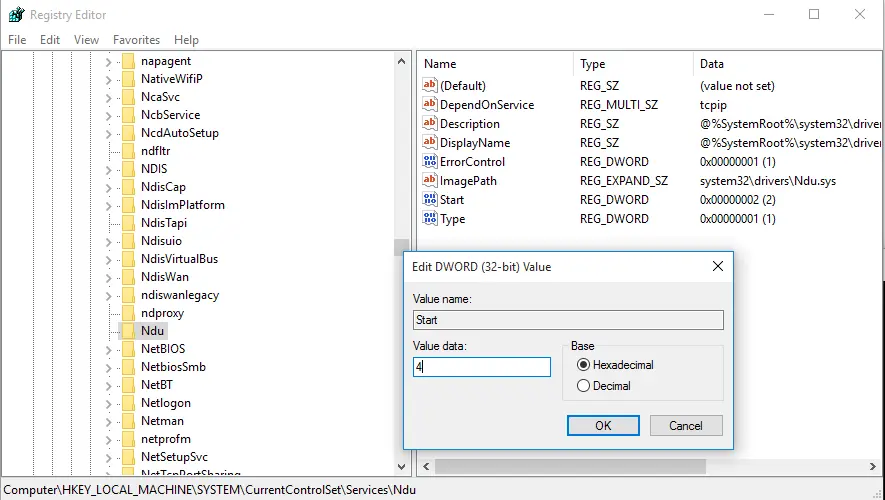885x500 pixels.
Task: Select the Ndu key in the tree
Action: [152, 331]
